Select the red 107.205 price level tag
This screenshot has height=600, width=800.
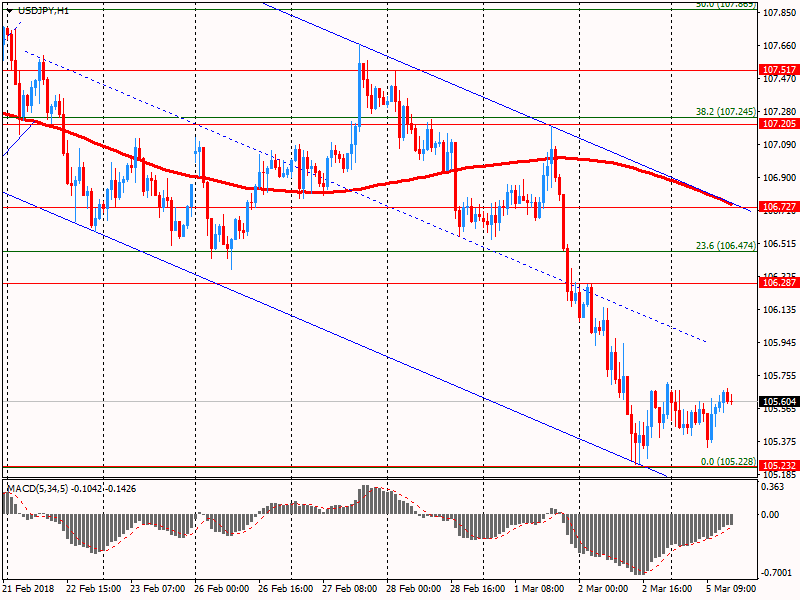777,124
